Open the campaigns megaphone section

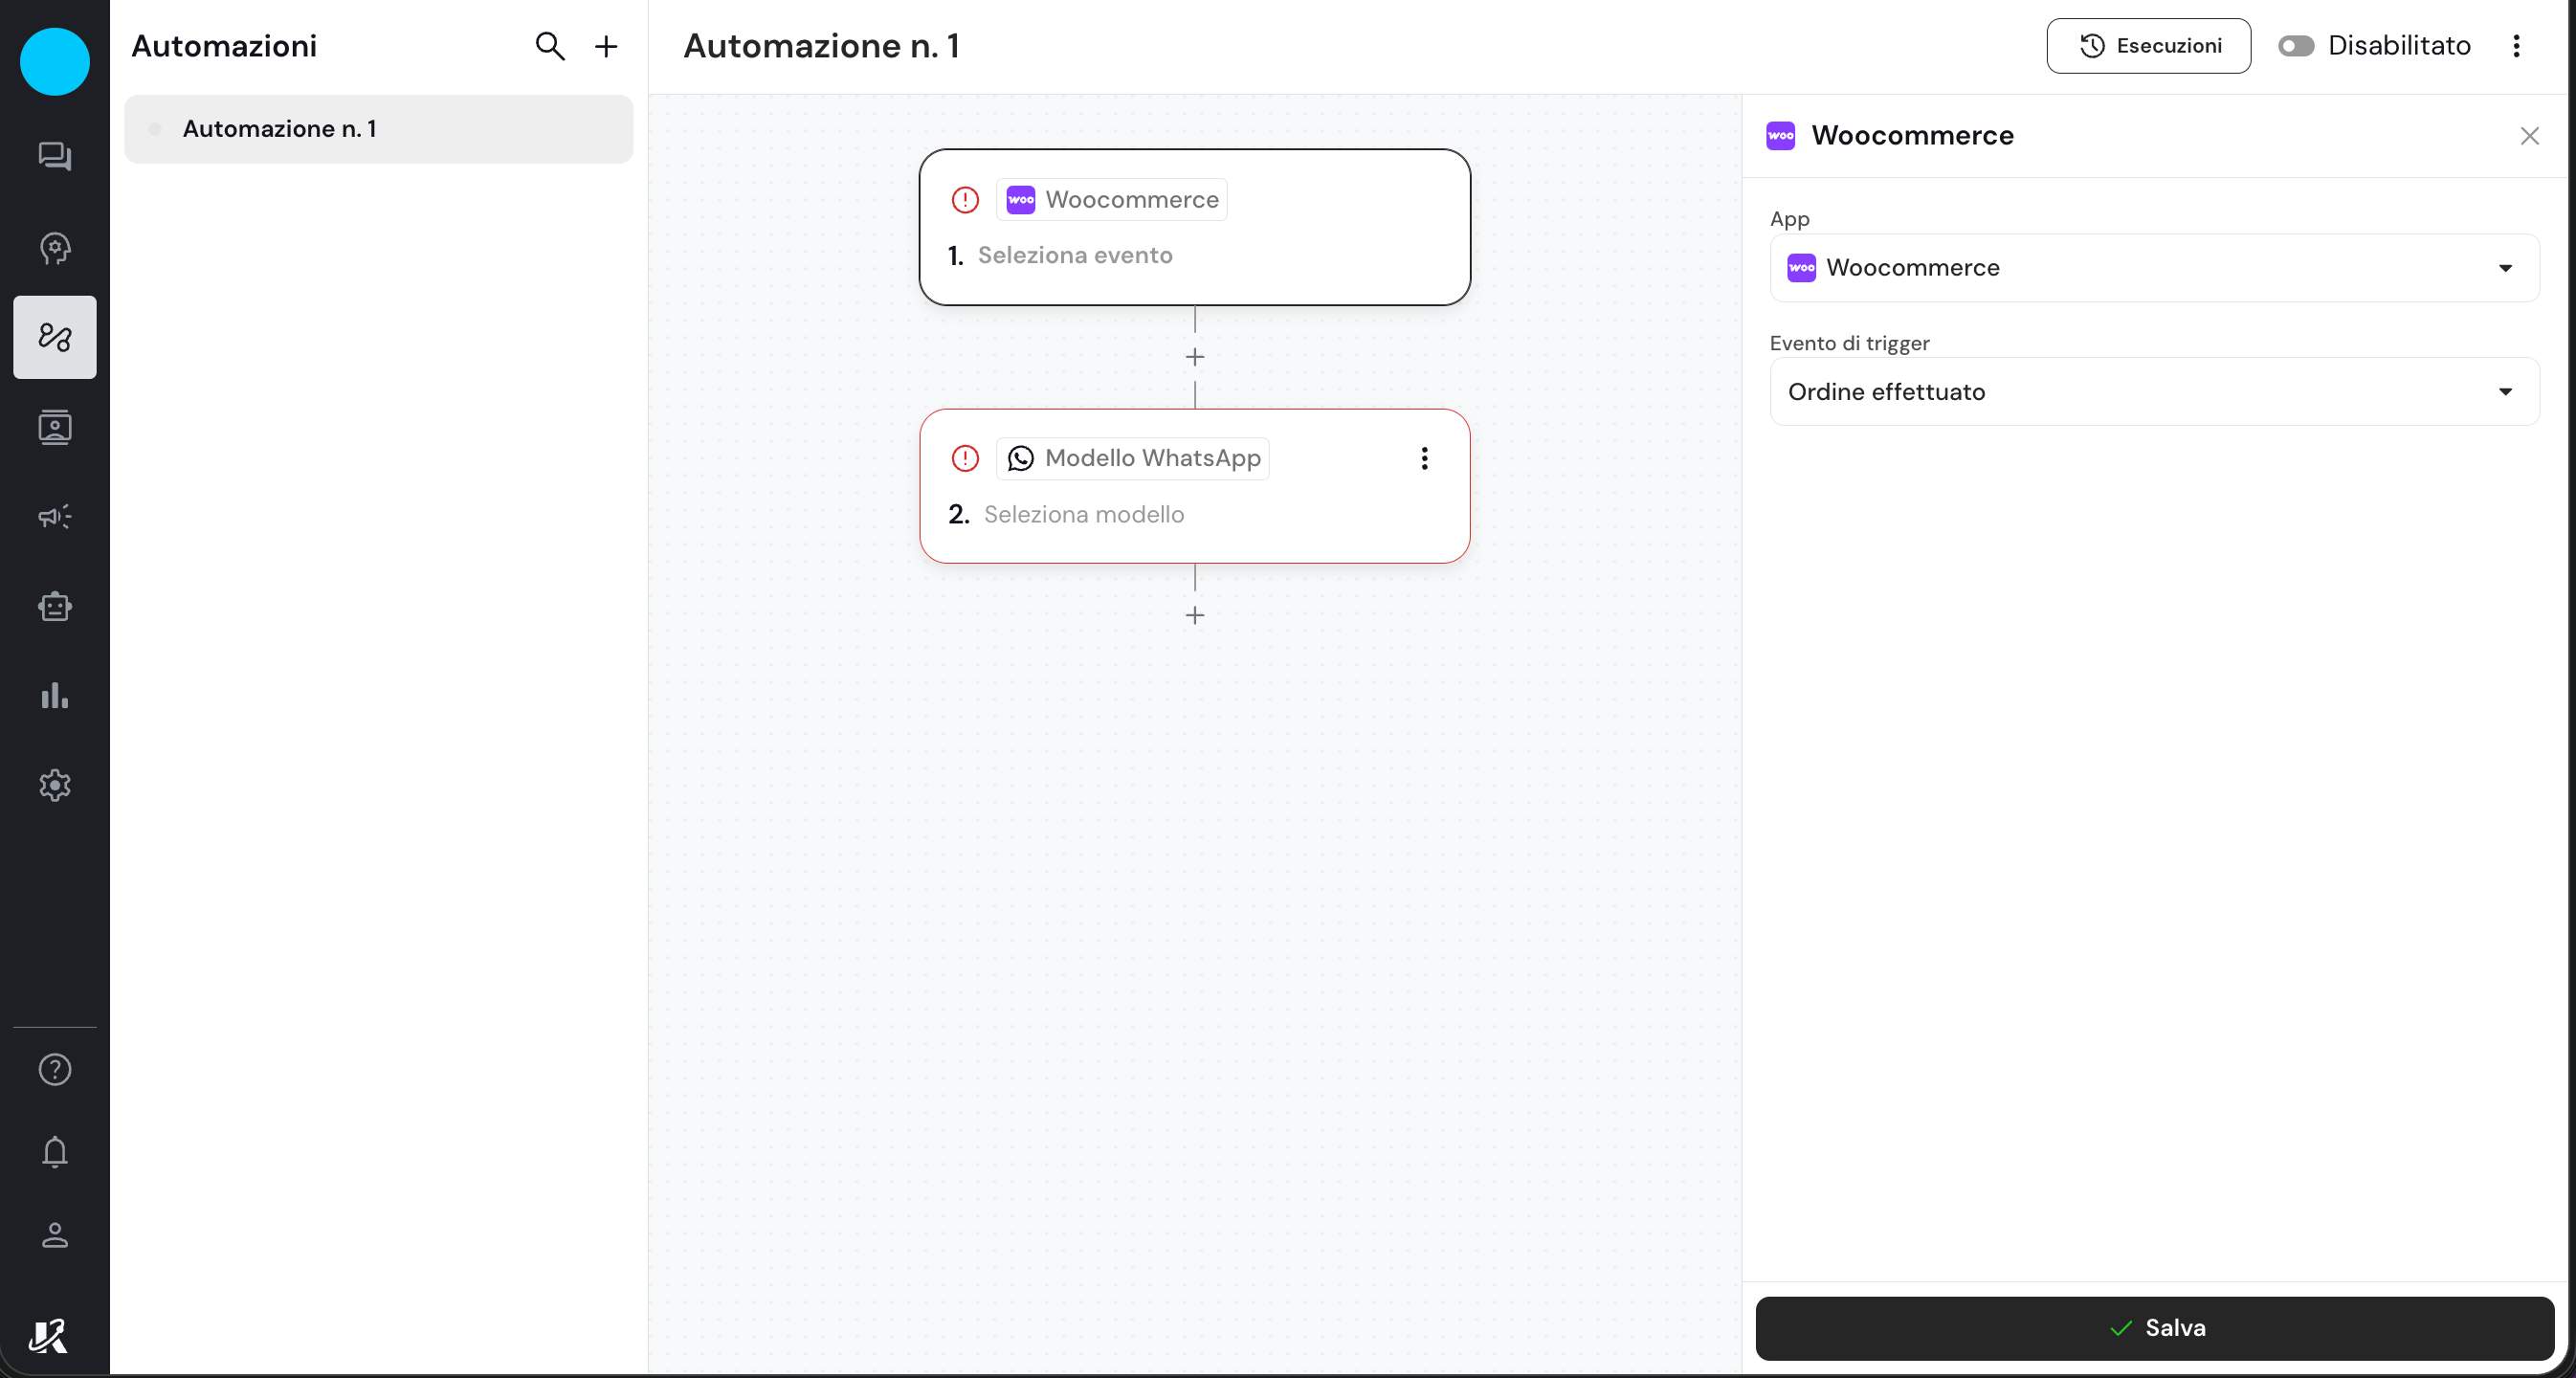54,516
